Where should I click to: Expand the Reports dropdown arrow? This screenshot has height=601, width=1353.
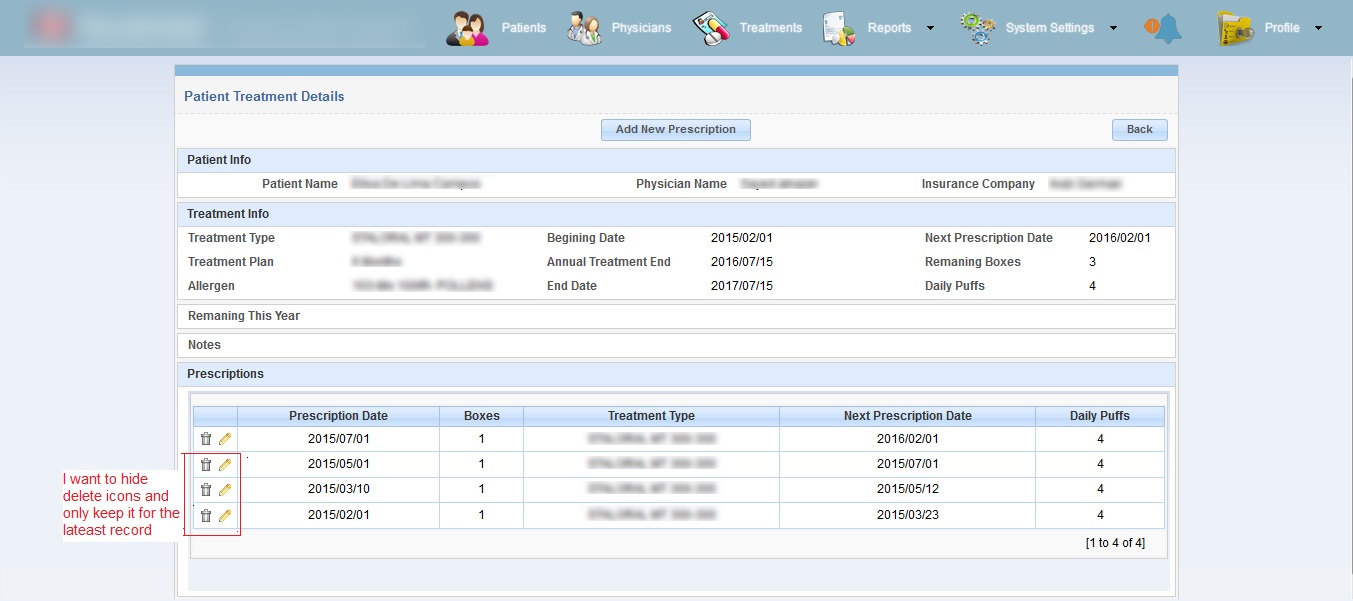pos(930,28)
